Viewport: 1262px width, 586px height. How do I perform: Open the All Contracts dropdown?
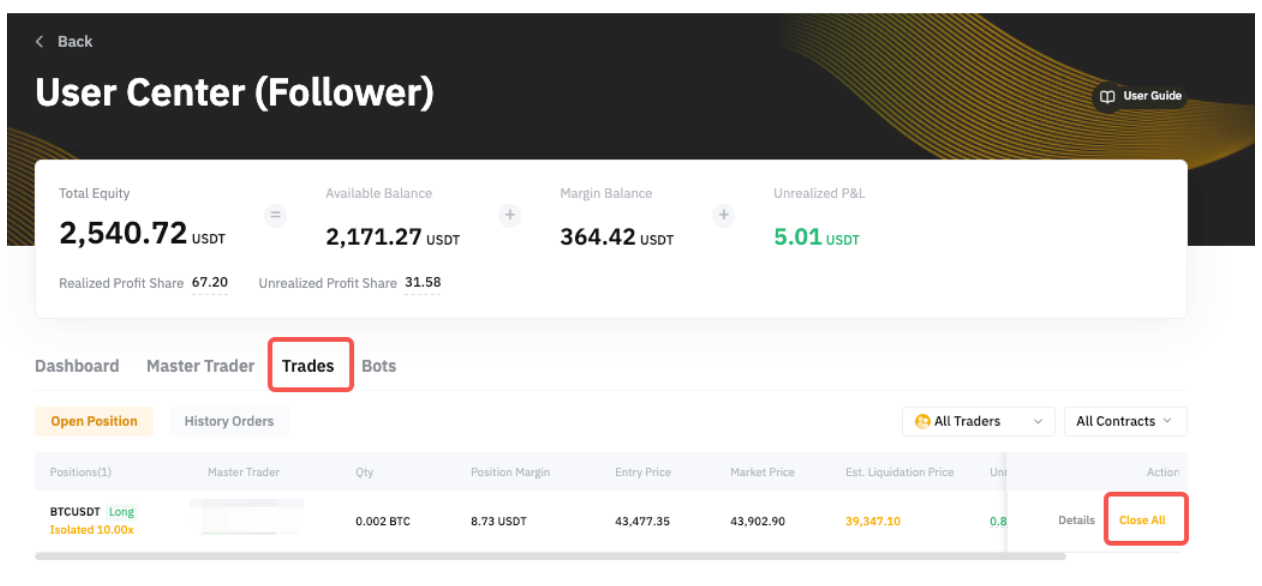coord(1124,421)
